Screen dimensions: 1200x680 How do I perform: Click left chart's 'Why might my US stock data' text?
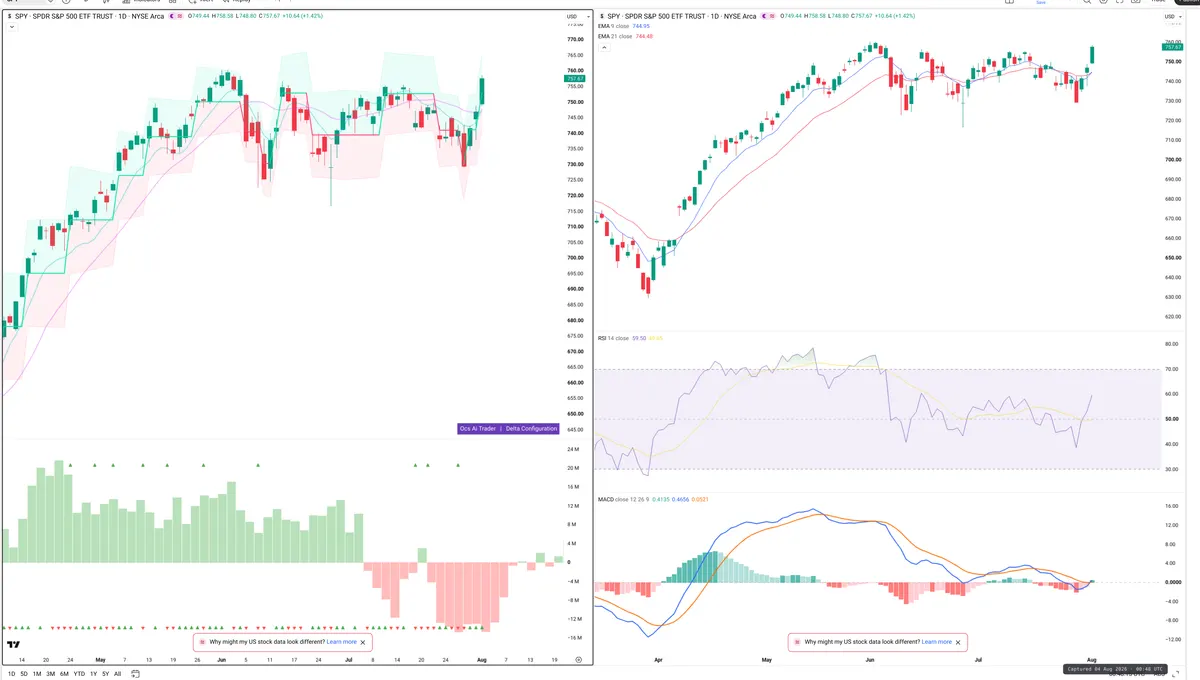267,642
